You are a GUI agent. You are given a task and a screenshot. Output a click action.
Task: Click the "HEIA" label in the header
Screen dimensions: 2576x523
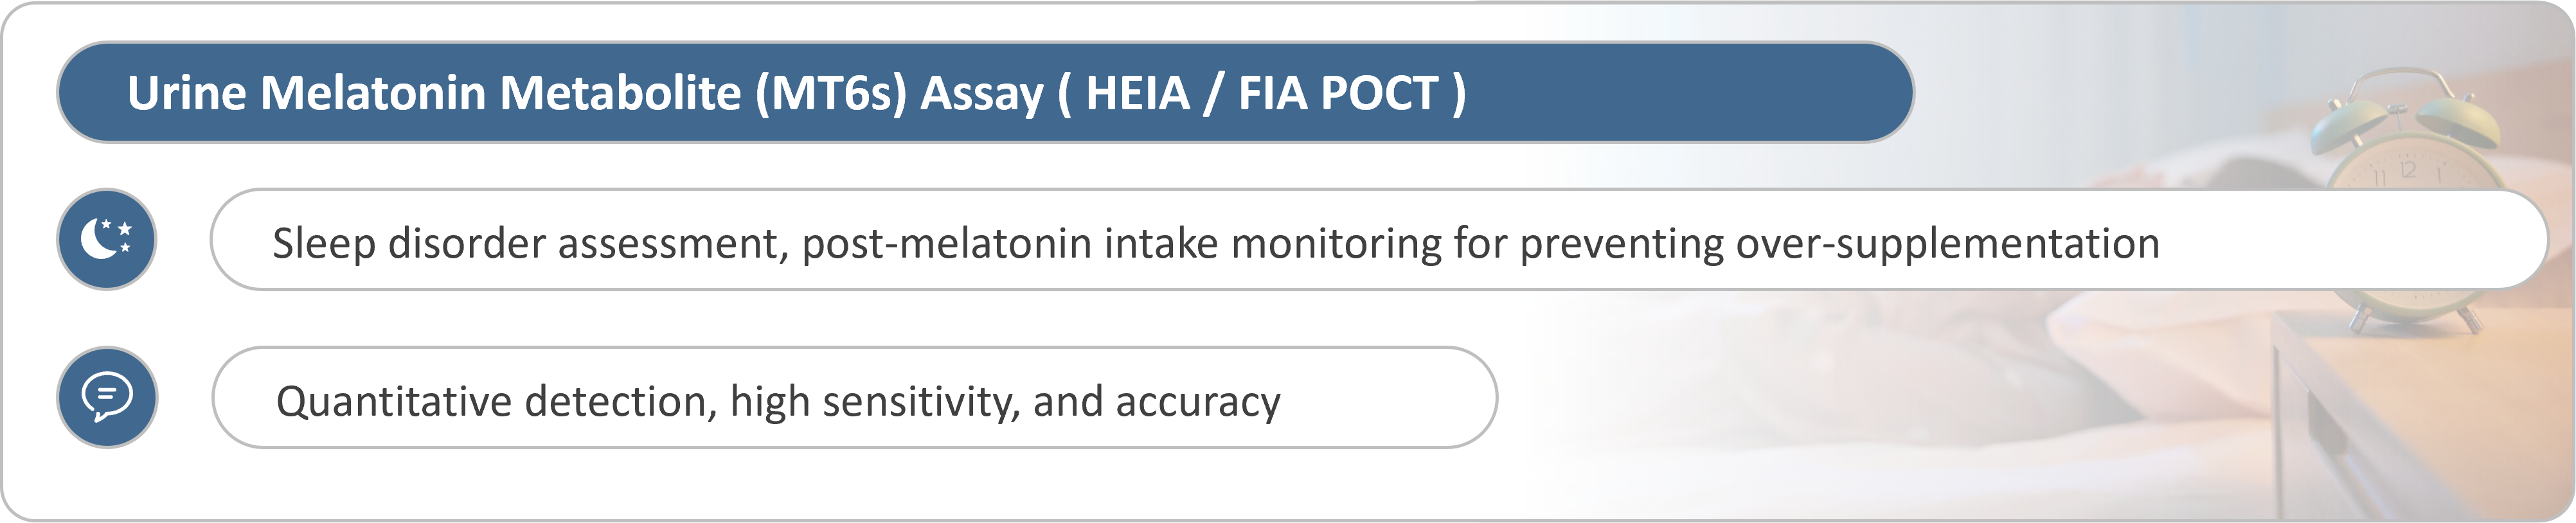point(1138,93)
